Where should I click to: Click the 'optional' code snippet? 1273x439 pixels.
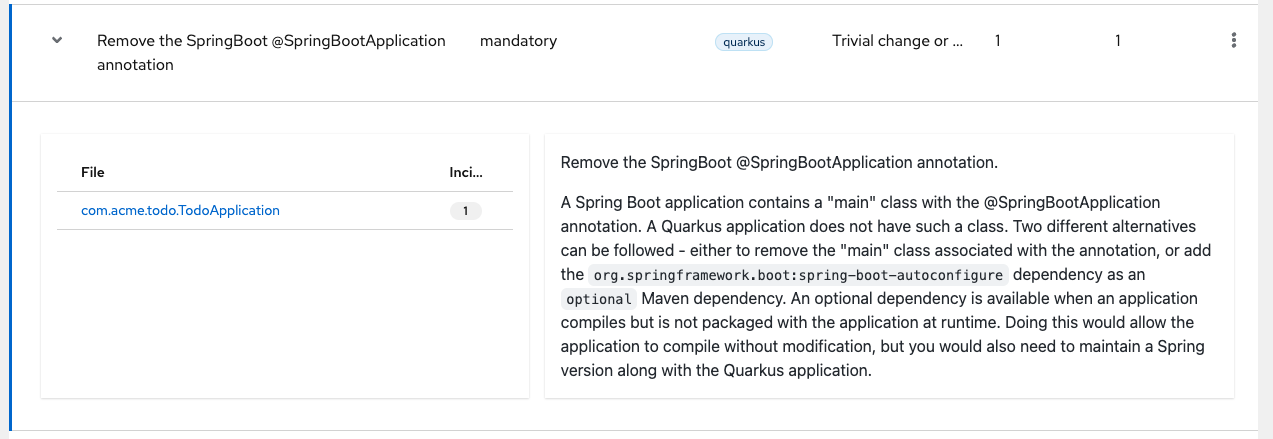point(598,299)
